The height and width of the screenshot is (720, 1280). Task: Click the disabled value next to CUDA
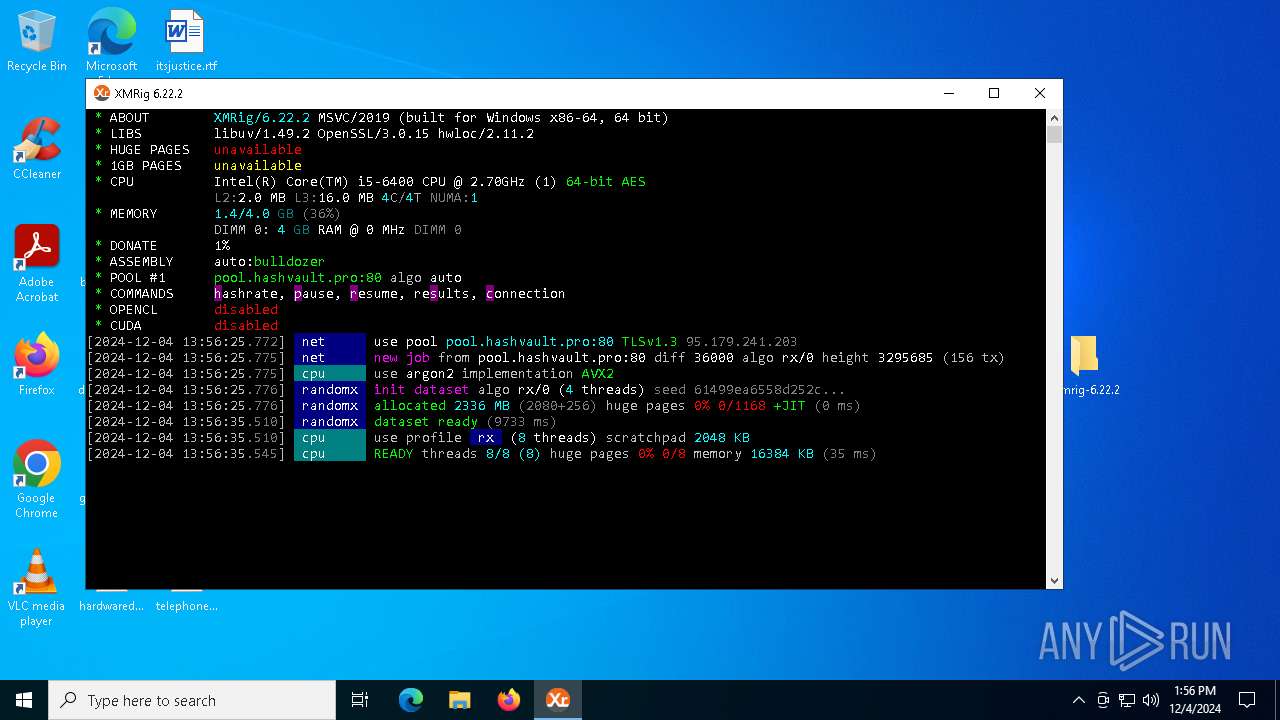tap(246, 326)
